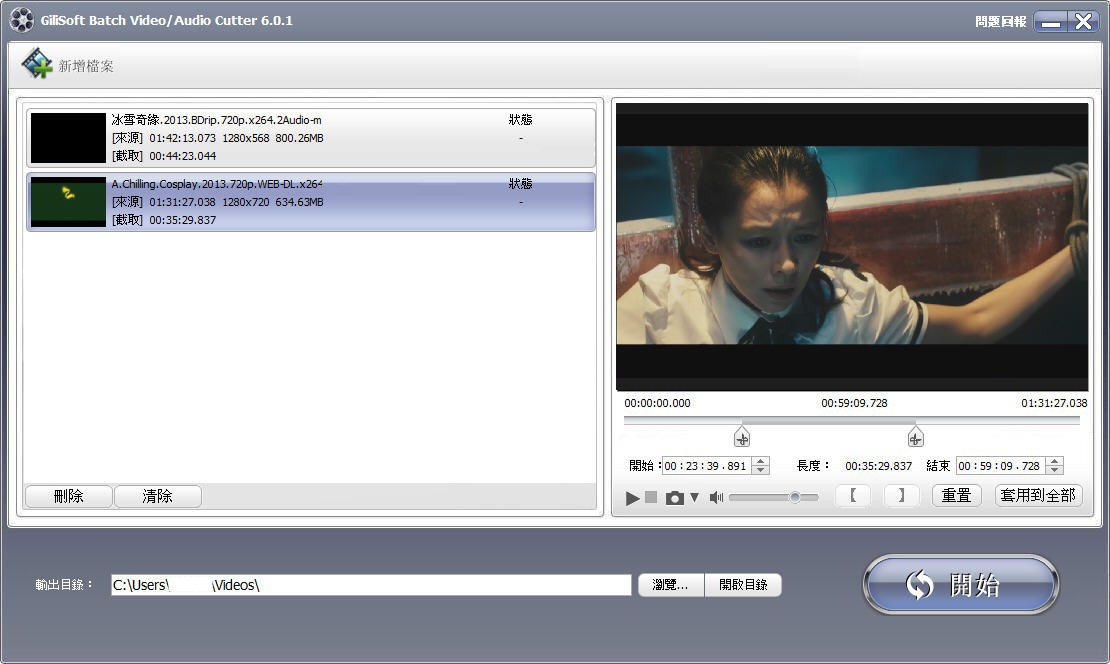Click the 開始 start button

point(961,585)
